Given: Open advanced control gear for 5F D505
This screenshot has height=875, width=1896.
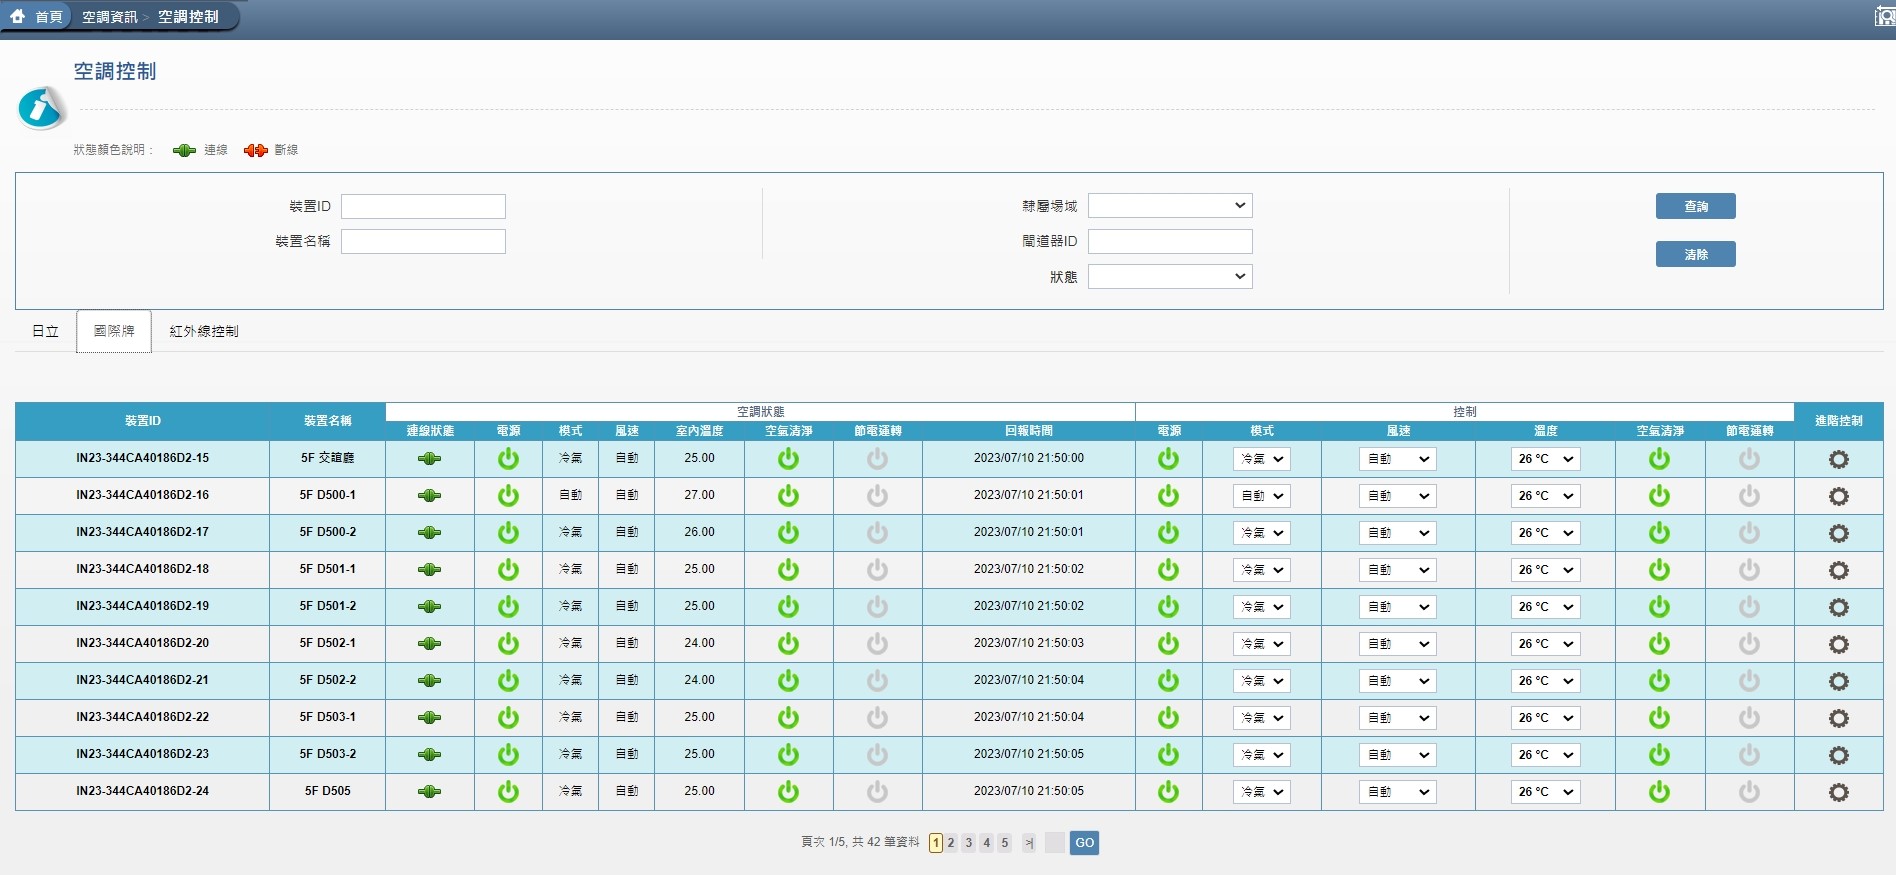Looking at the screenshot, I should (1838, 792).
